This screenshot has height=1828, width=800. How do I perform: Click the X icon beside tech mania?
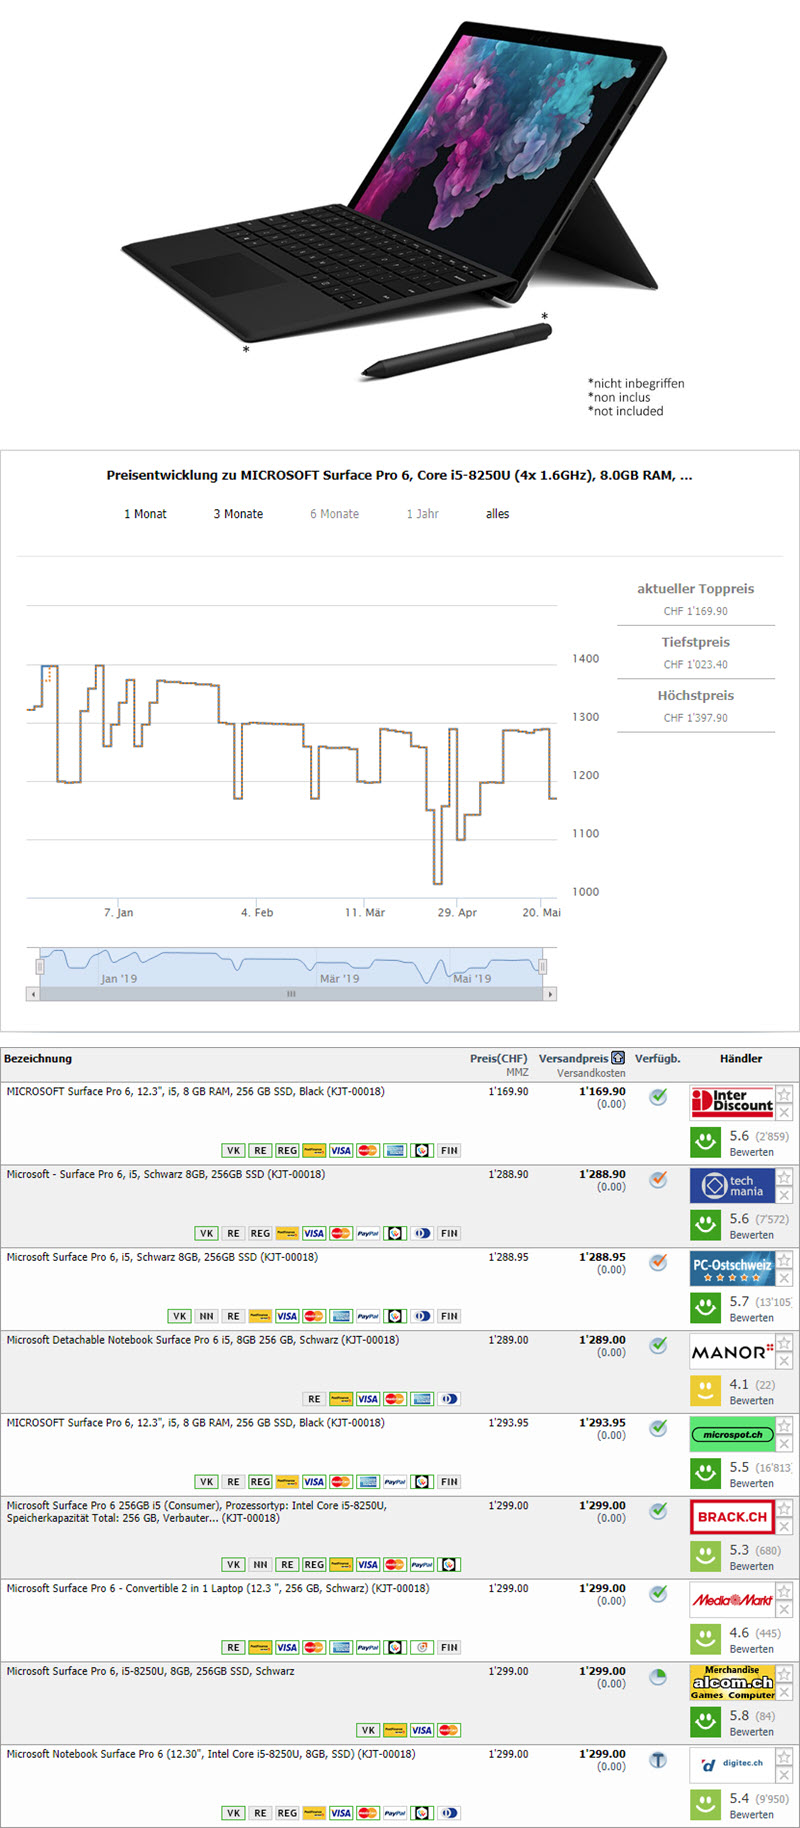point(784,1195)
